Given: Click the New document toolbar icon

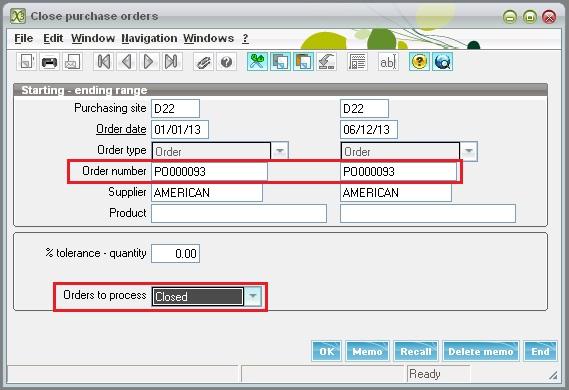Looking at the screenshot, I should coord(27,62).
